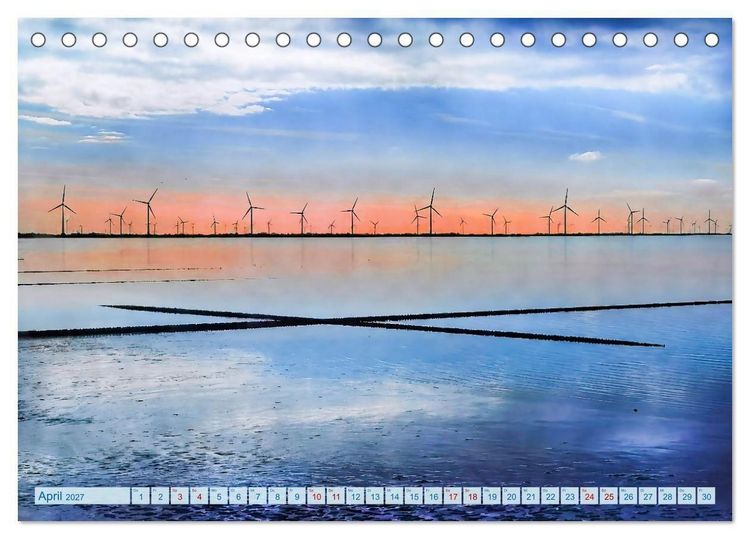Screen dimensions: 750x539
Task: Select day 9 in the calendar strip
Action: click(x=297, y=496)
